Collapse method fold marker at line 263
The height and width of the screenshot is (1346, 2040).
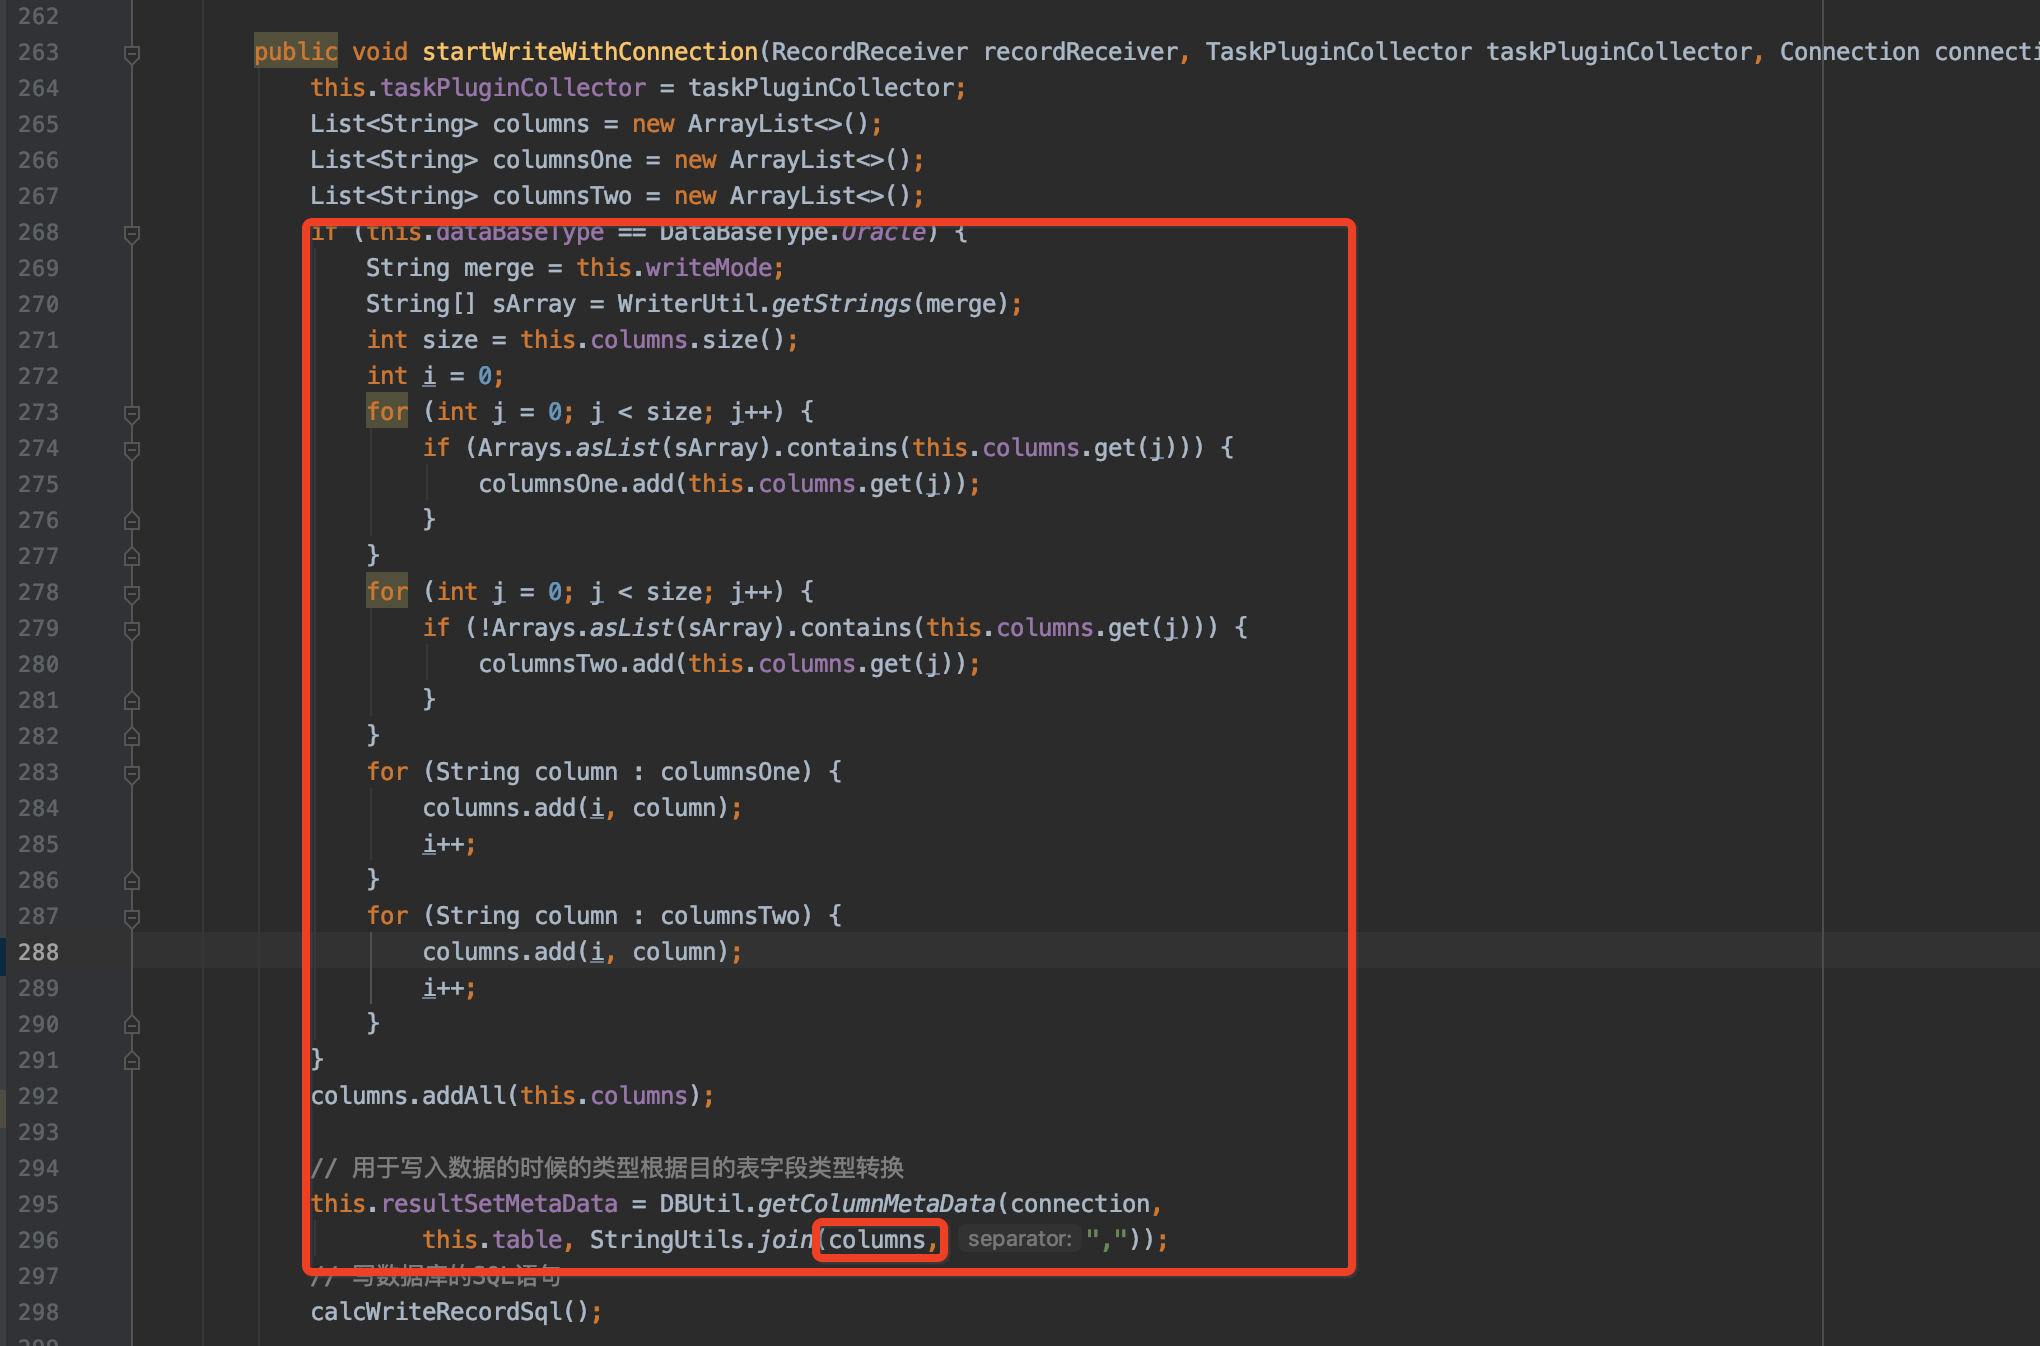pyautogui.click(x=131, y=53)
